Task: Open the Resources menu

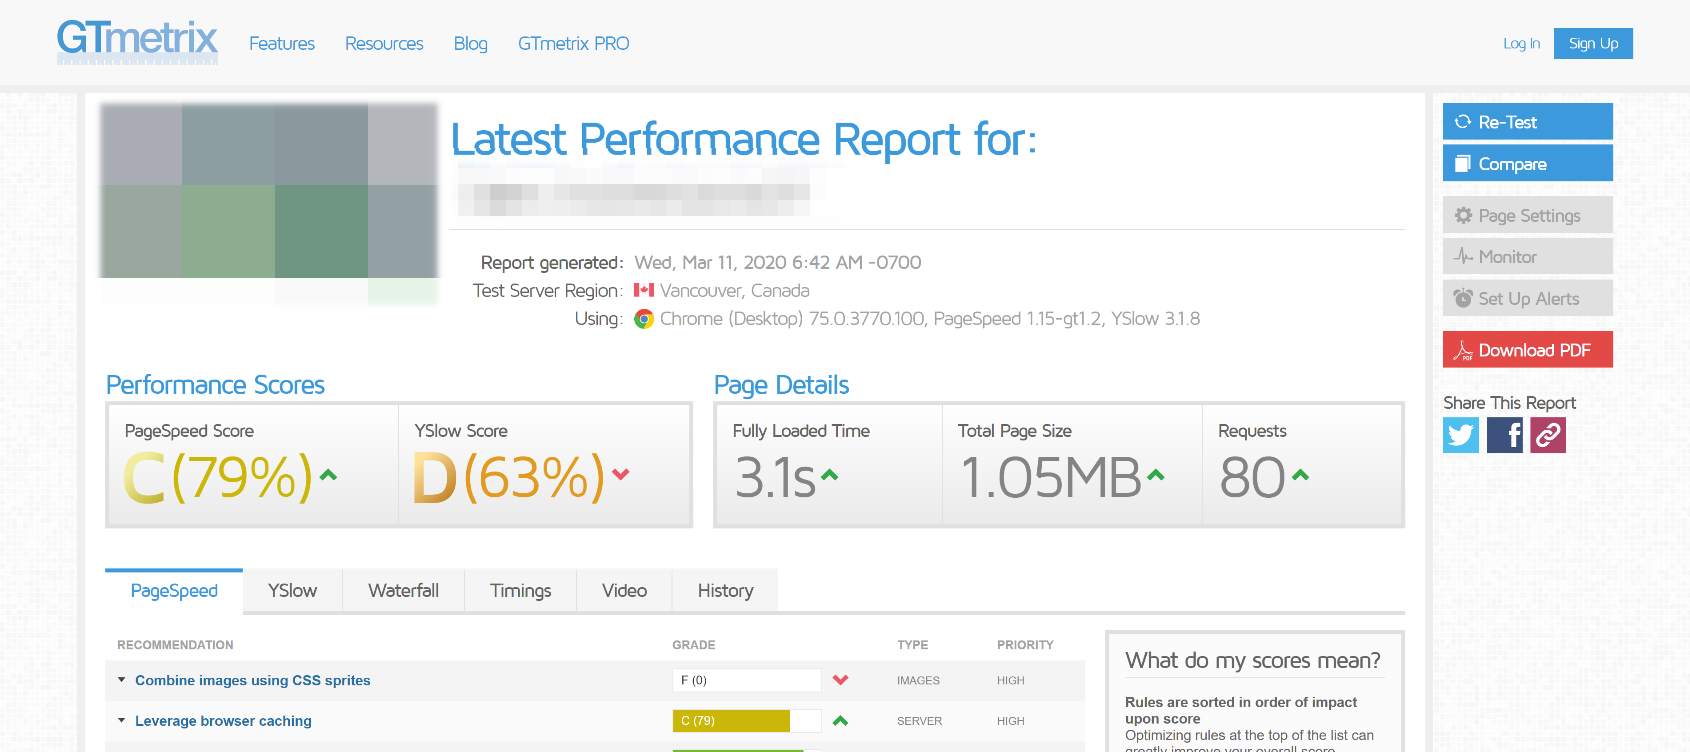Action: (384, 43)
